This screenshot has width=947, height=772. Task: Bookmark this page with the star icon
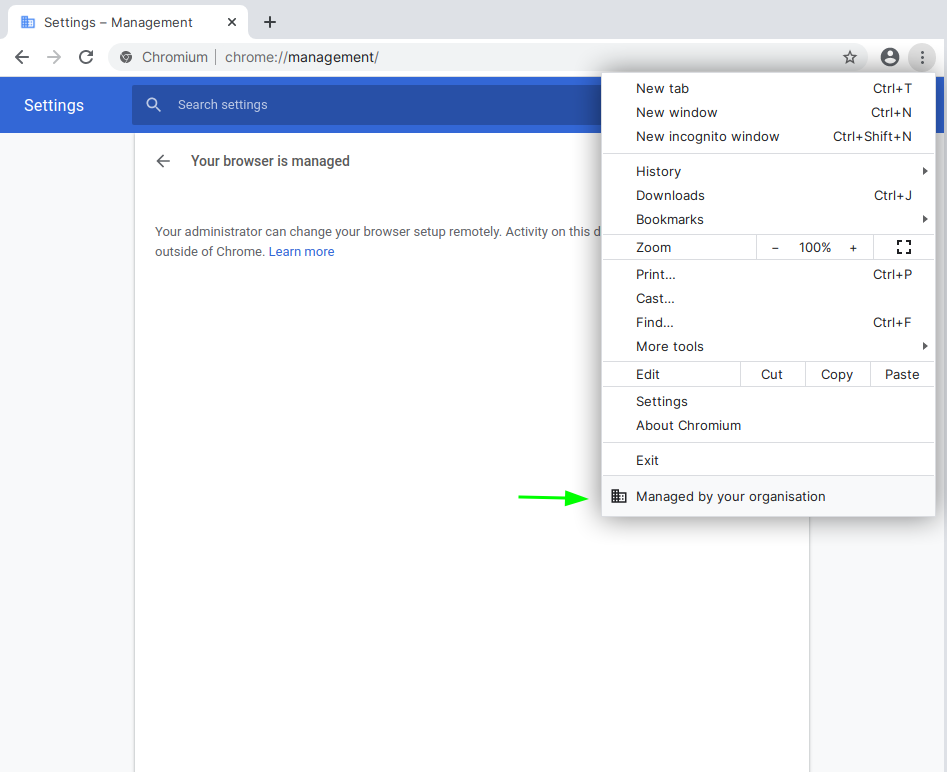(x=849, y=57)
